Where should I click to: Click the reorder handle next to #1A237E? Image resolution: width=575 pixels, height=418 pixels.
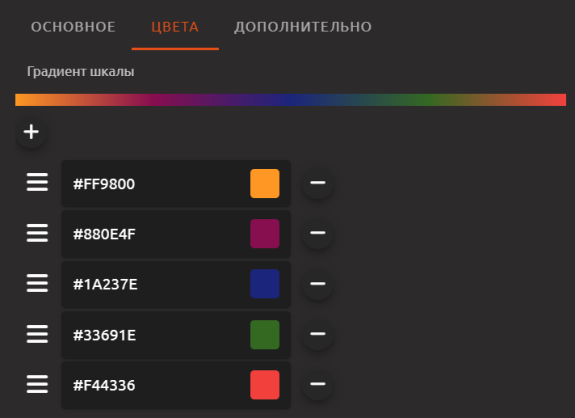pyautogui.click(x=37, y=283)
